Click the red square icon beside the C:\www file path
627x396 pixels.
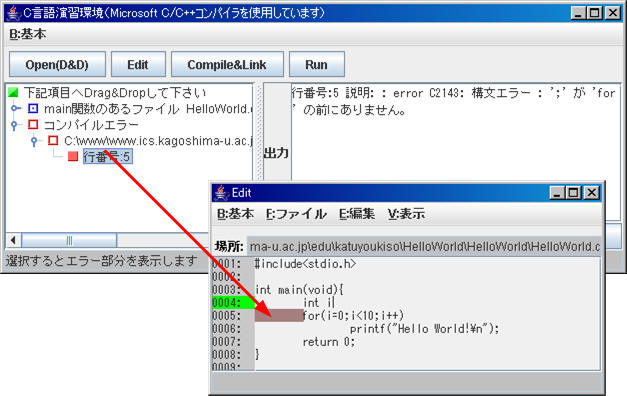tap(53, 140)
